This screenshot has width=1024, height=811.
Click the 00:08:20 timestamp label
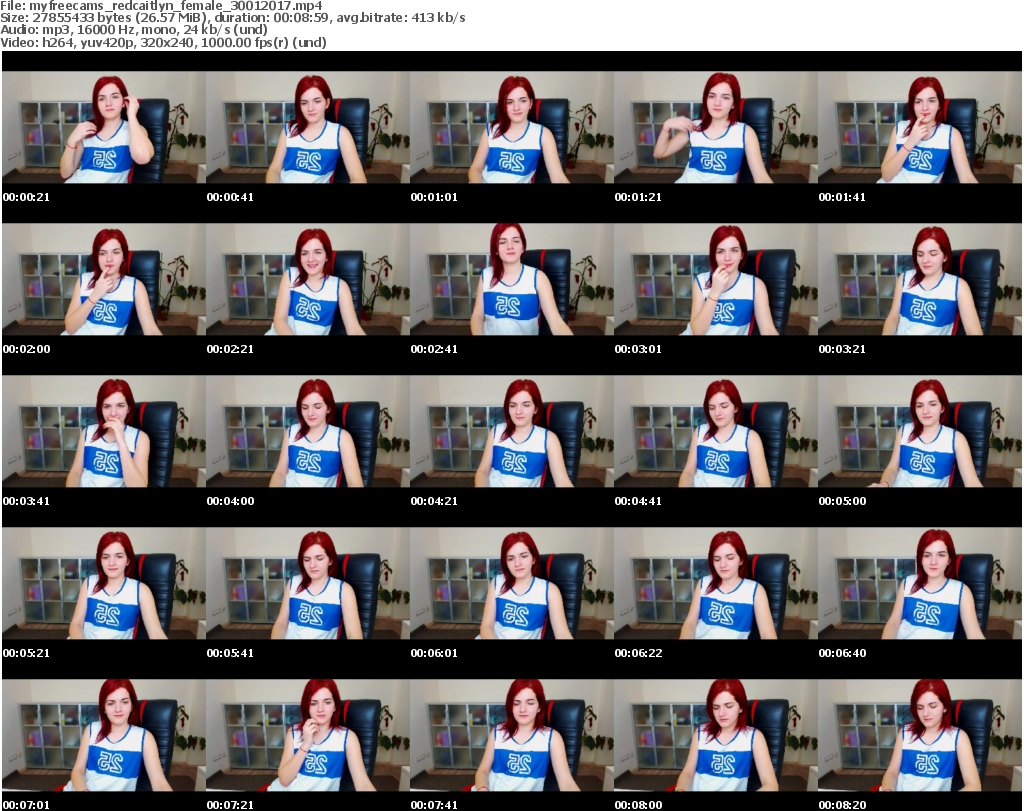coord(842,805)
